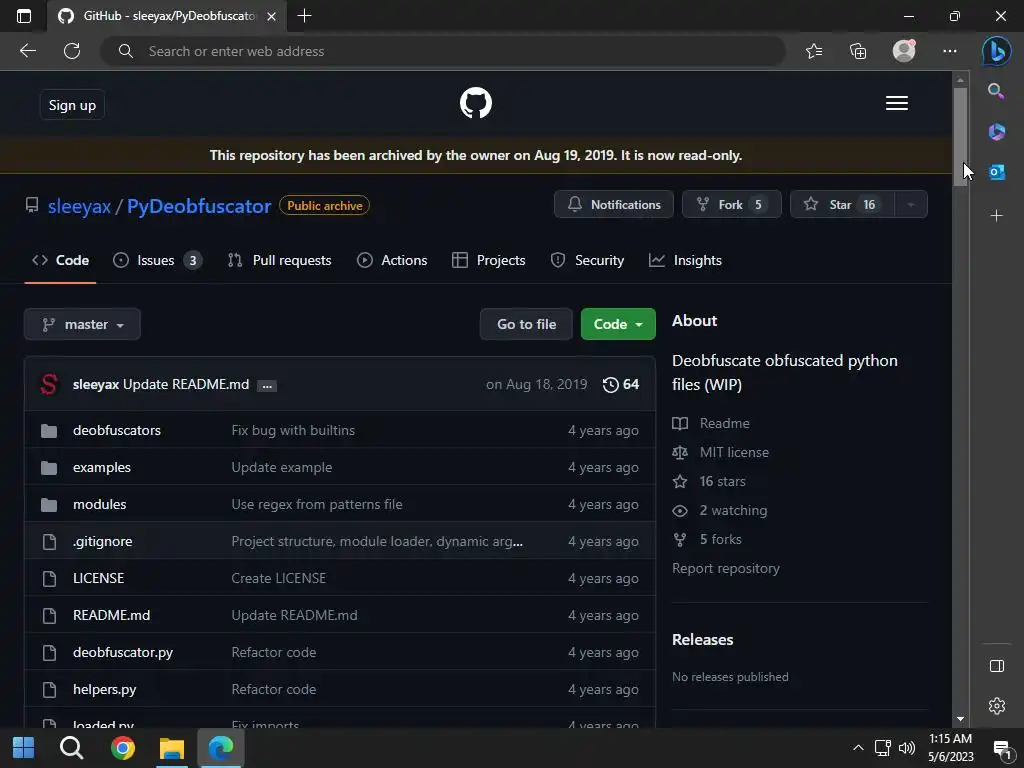Open the hamburger navigation menu

(x=897, y=103)
